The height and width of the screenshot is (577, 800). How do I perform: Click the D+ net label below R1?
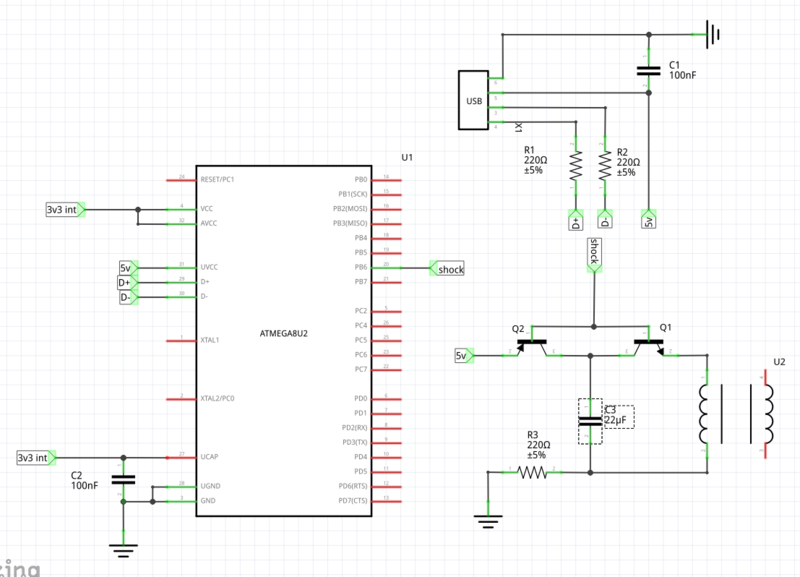click(576, 220)
